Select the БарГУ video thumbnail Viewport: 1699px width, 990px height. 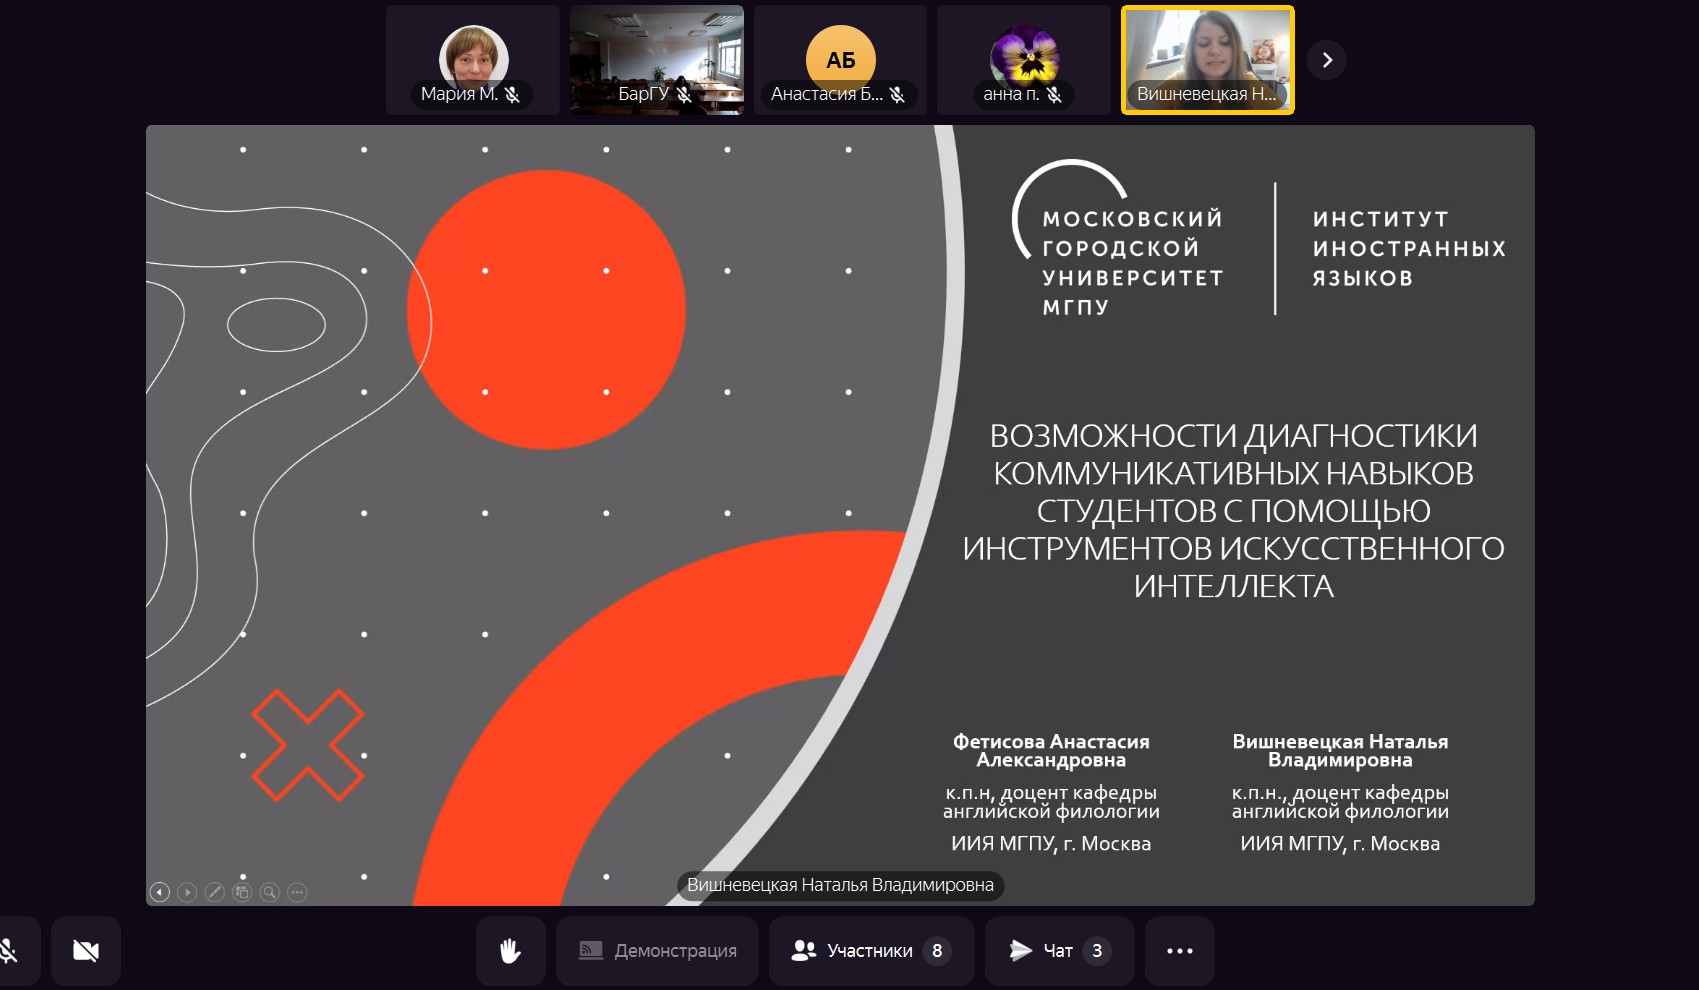(x=656, y=60)
